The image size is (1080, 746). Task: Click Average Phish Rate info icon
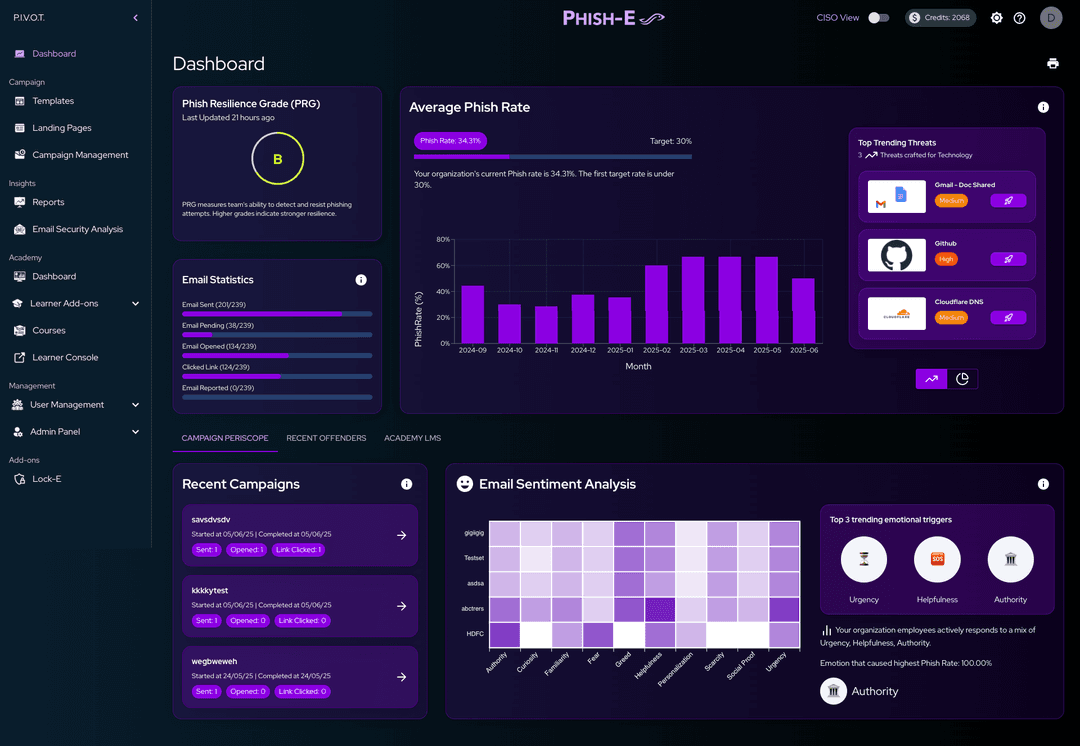pyautogui.click(x=1043, y=107)
